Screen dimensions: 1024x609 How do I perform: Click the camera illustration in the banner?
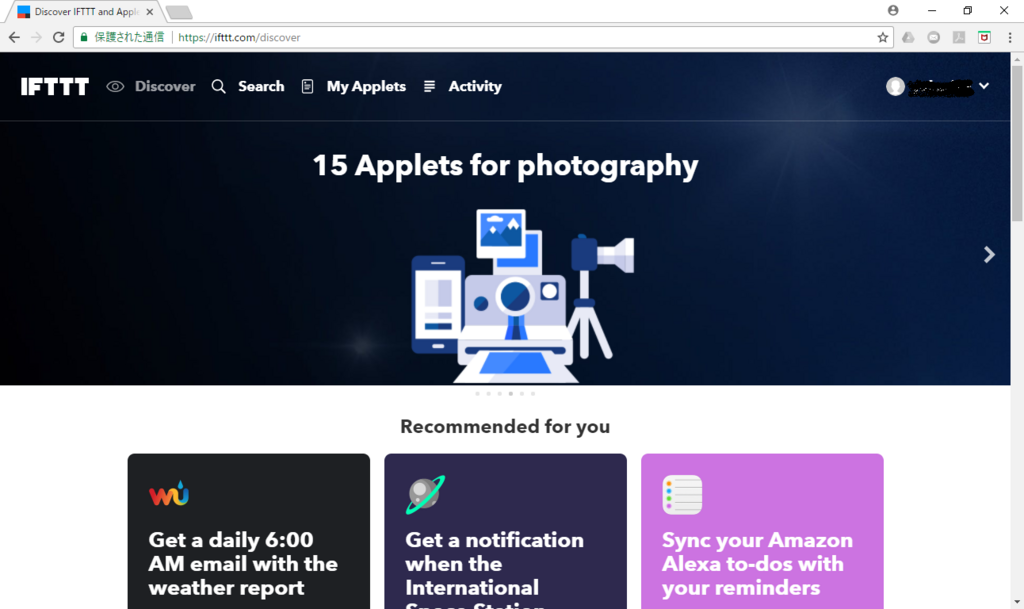(522, 296)
